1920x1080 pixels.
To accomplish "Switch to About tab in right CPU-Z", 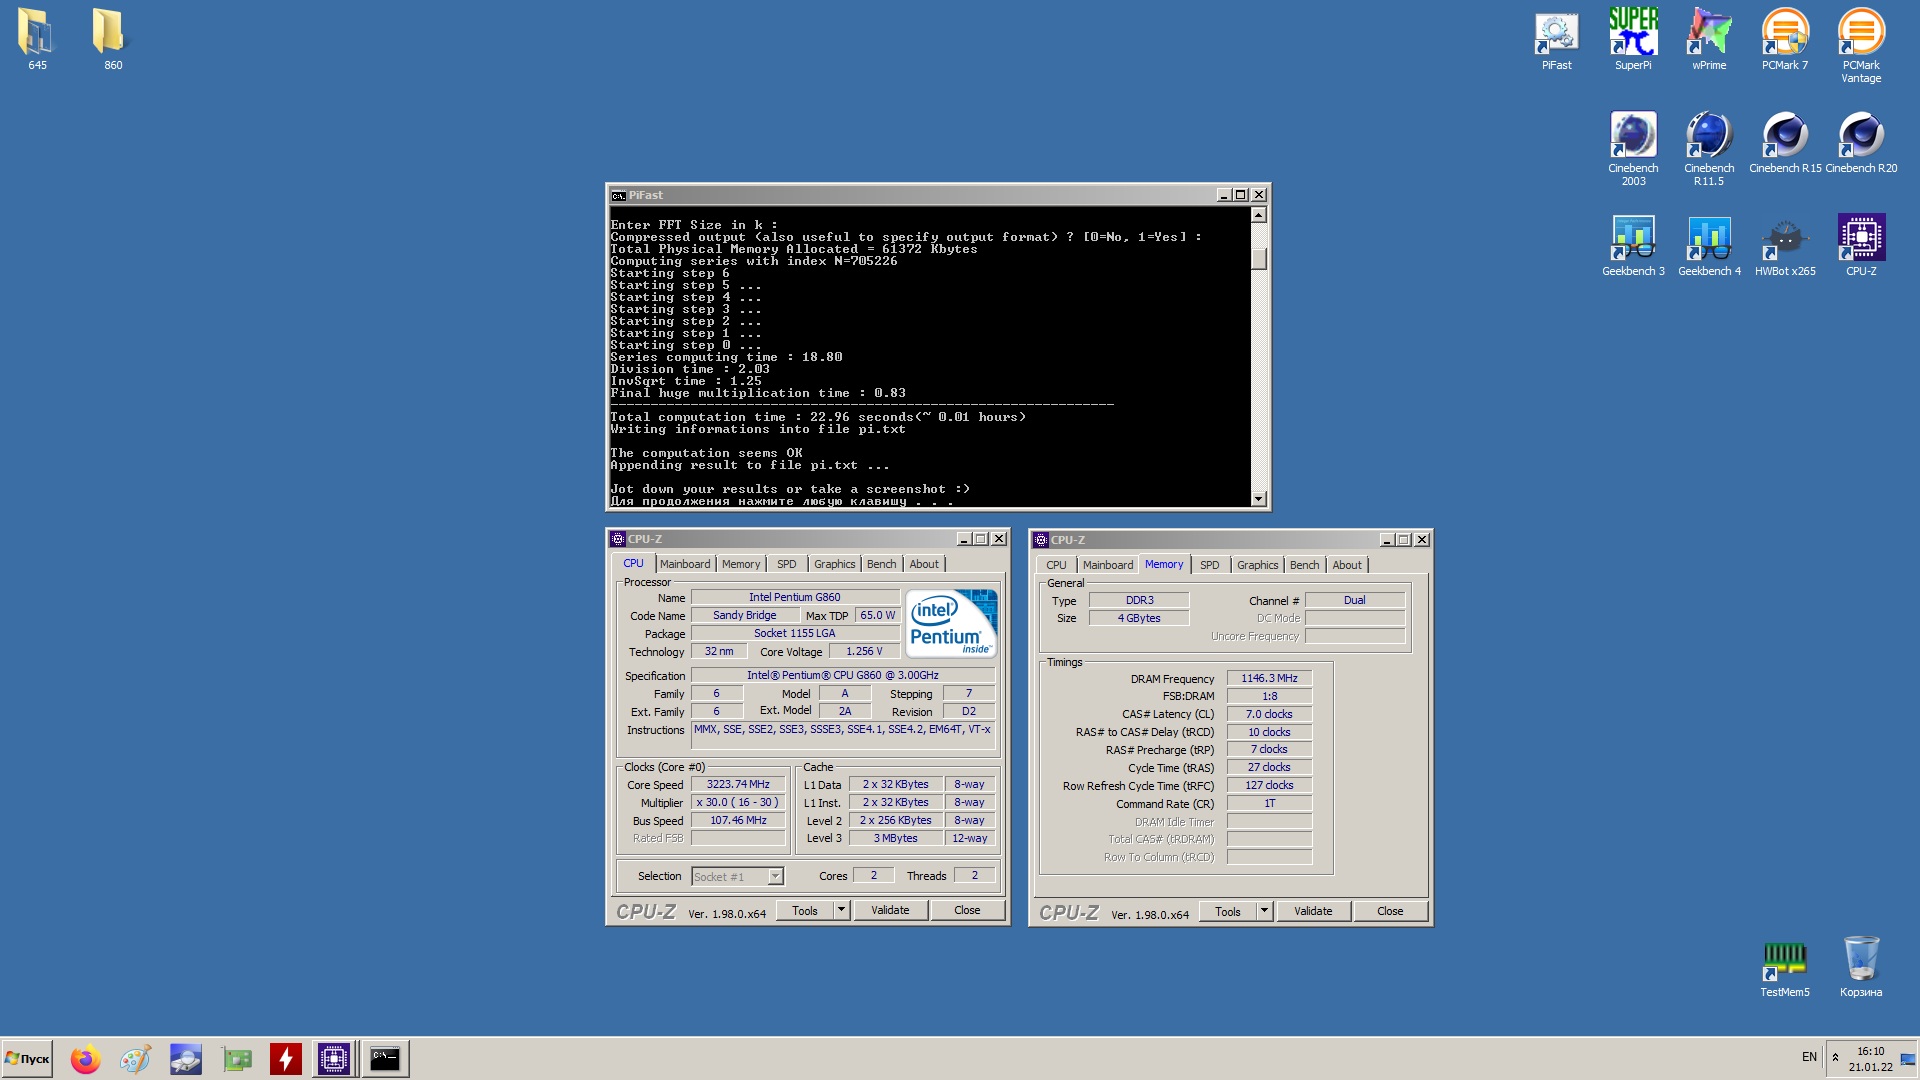I will click(1347, 565).
